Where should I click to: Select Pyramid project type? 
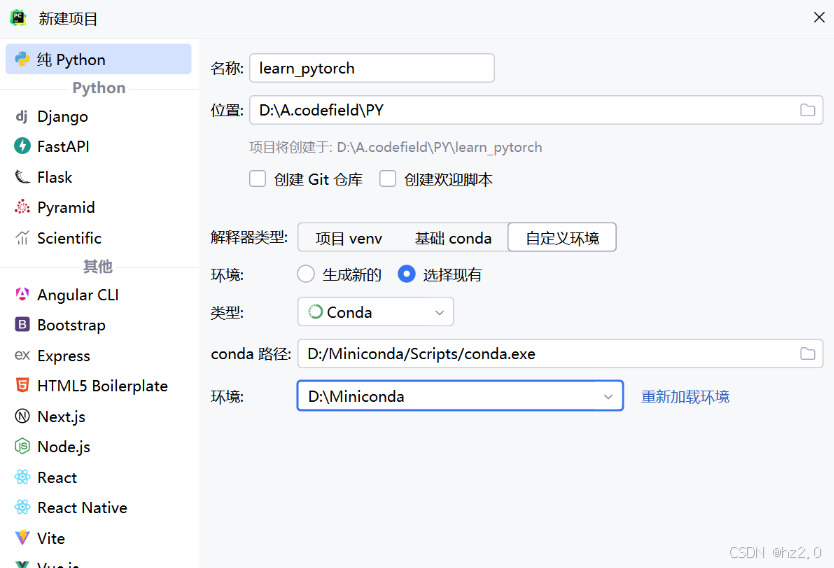click(x=98, y=207)
